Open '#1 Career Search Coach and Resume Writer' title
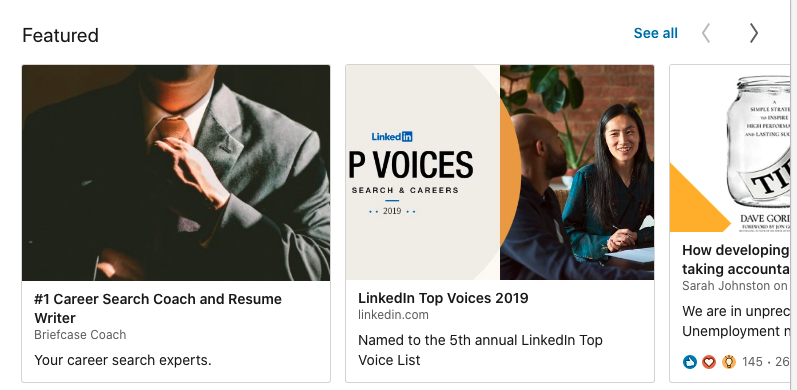The height and width of the screenshot is (390, 797). (x=158, y=308)
